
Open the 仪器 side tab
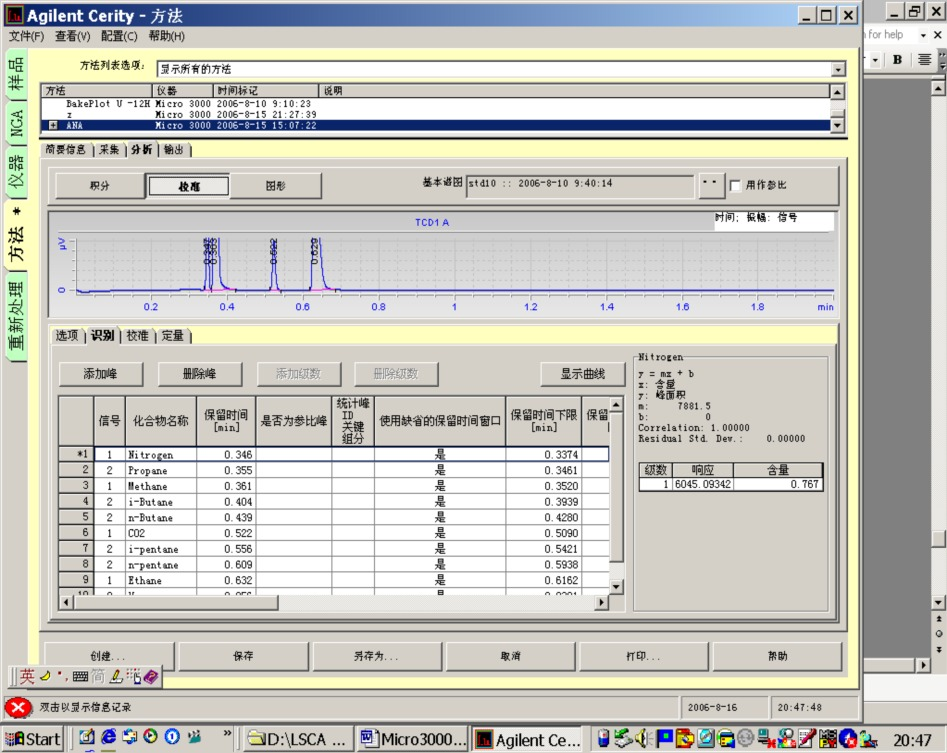16,171
